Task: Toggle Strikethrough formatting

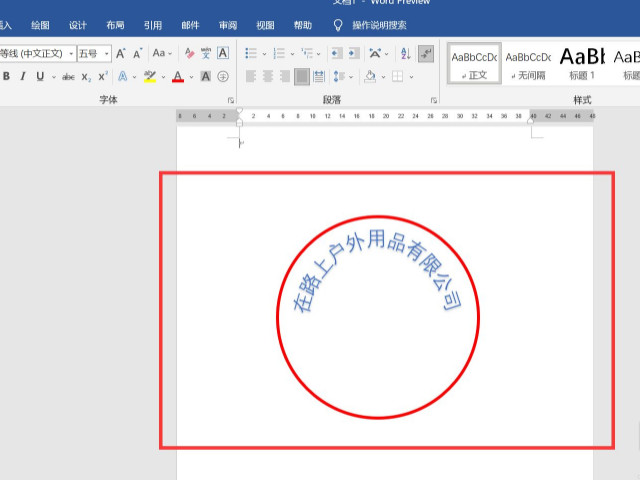Action: (x=68, y=77)
